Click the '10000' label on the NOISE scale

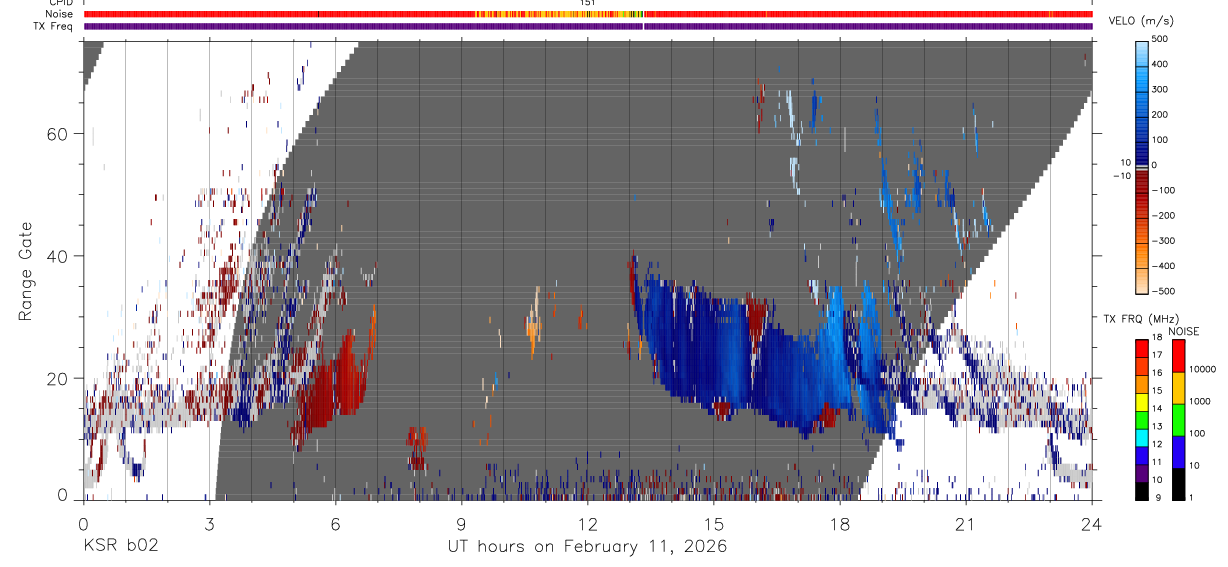pos(1202,370)
